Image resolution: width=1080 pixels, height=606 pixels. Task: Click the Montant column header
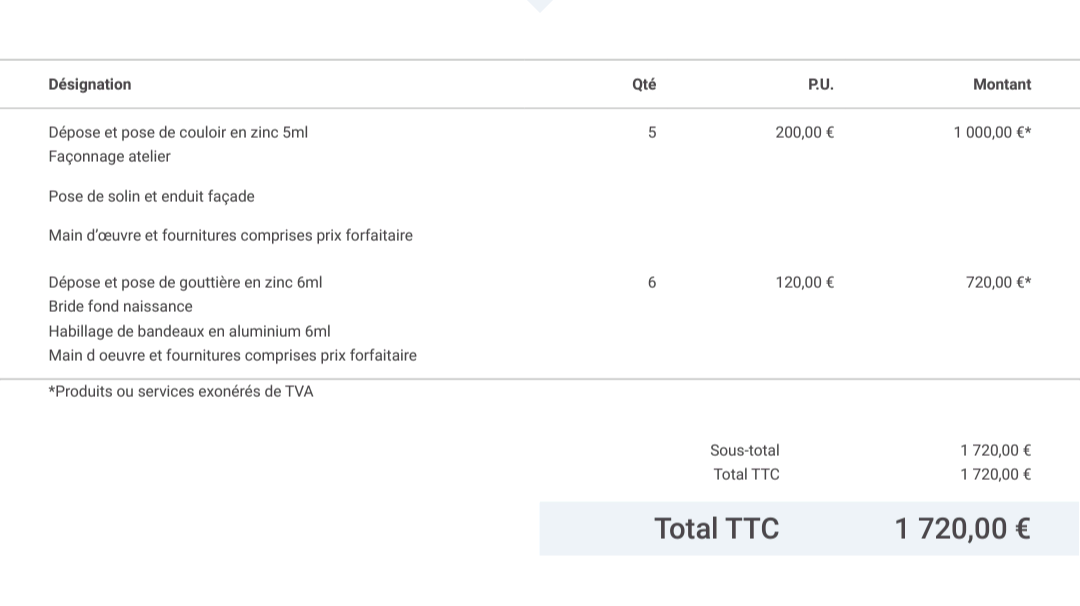(1001, 85)
